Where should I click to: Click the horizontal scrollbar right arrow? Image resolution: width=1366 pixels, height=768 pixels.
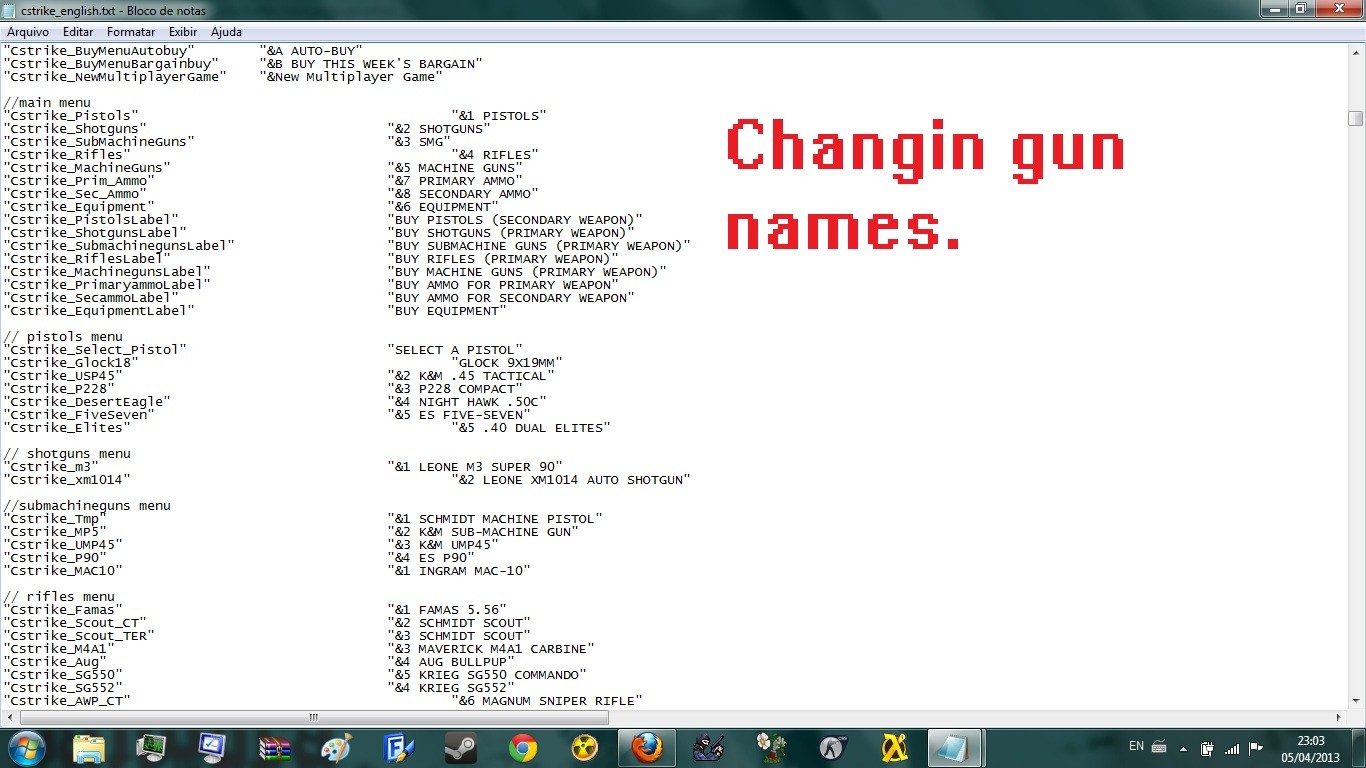click(x=1338, y=717)
